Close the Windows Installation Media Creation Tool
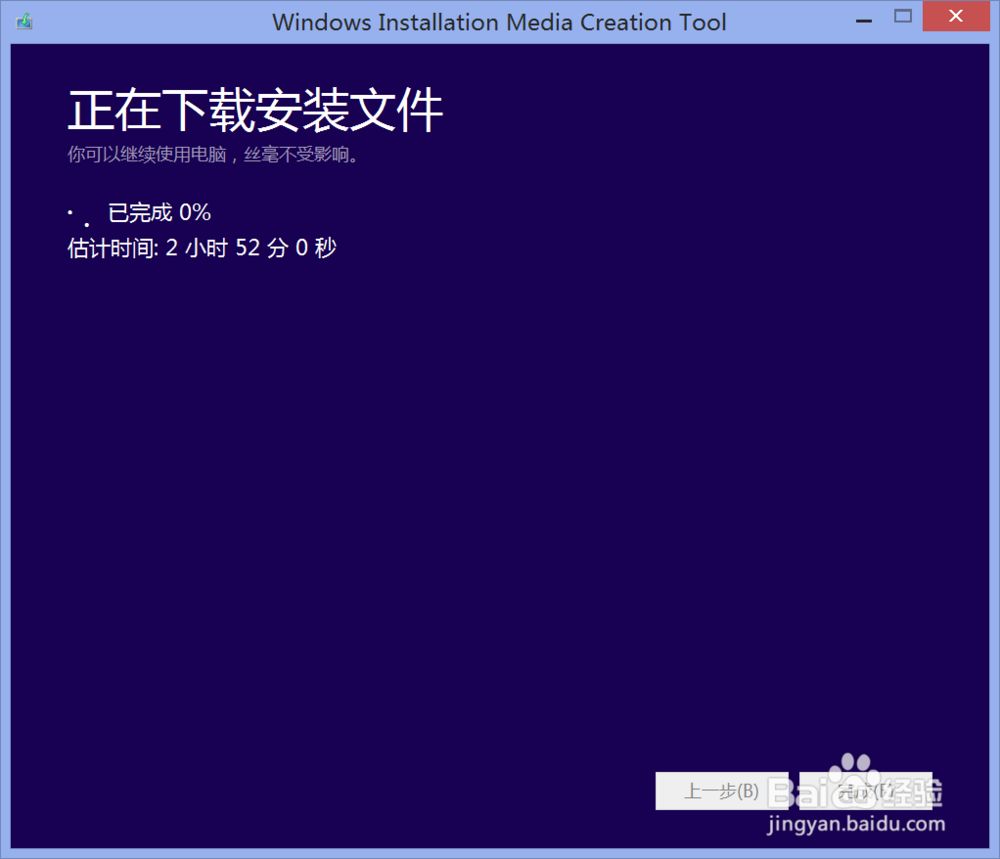This screenshot has height=859, width=1000. click(x=955, y=16)
